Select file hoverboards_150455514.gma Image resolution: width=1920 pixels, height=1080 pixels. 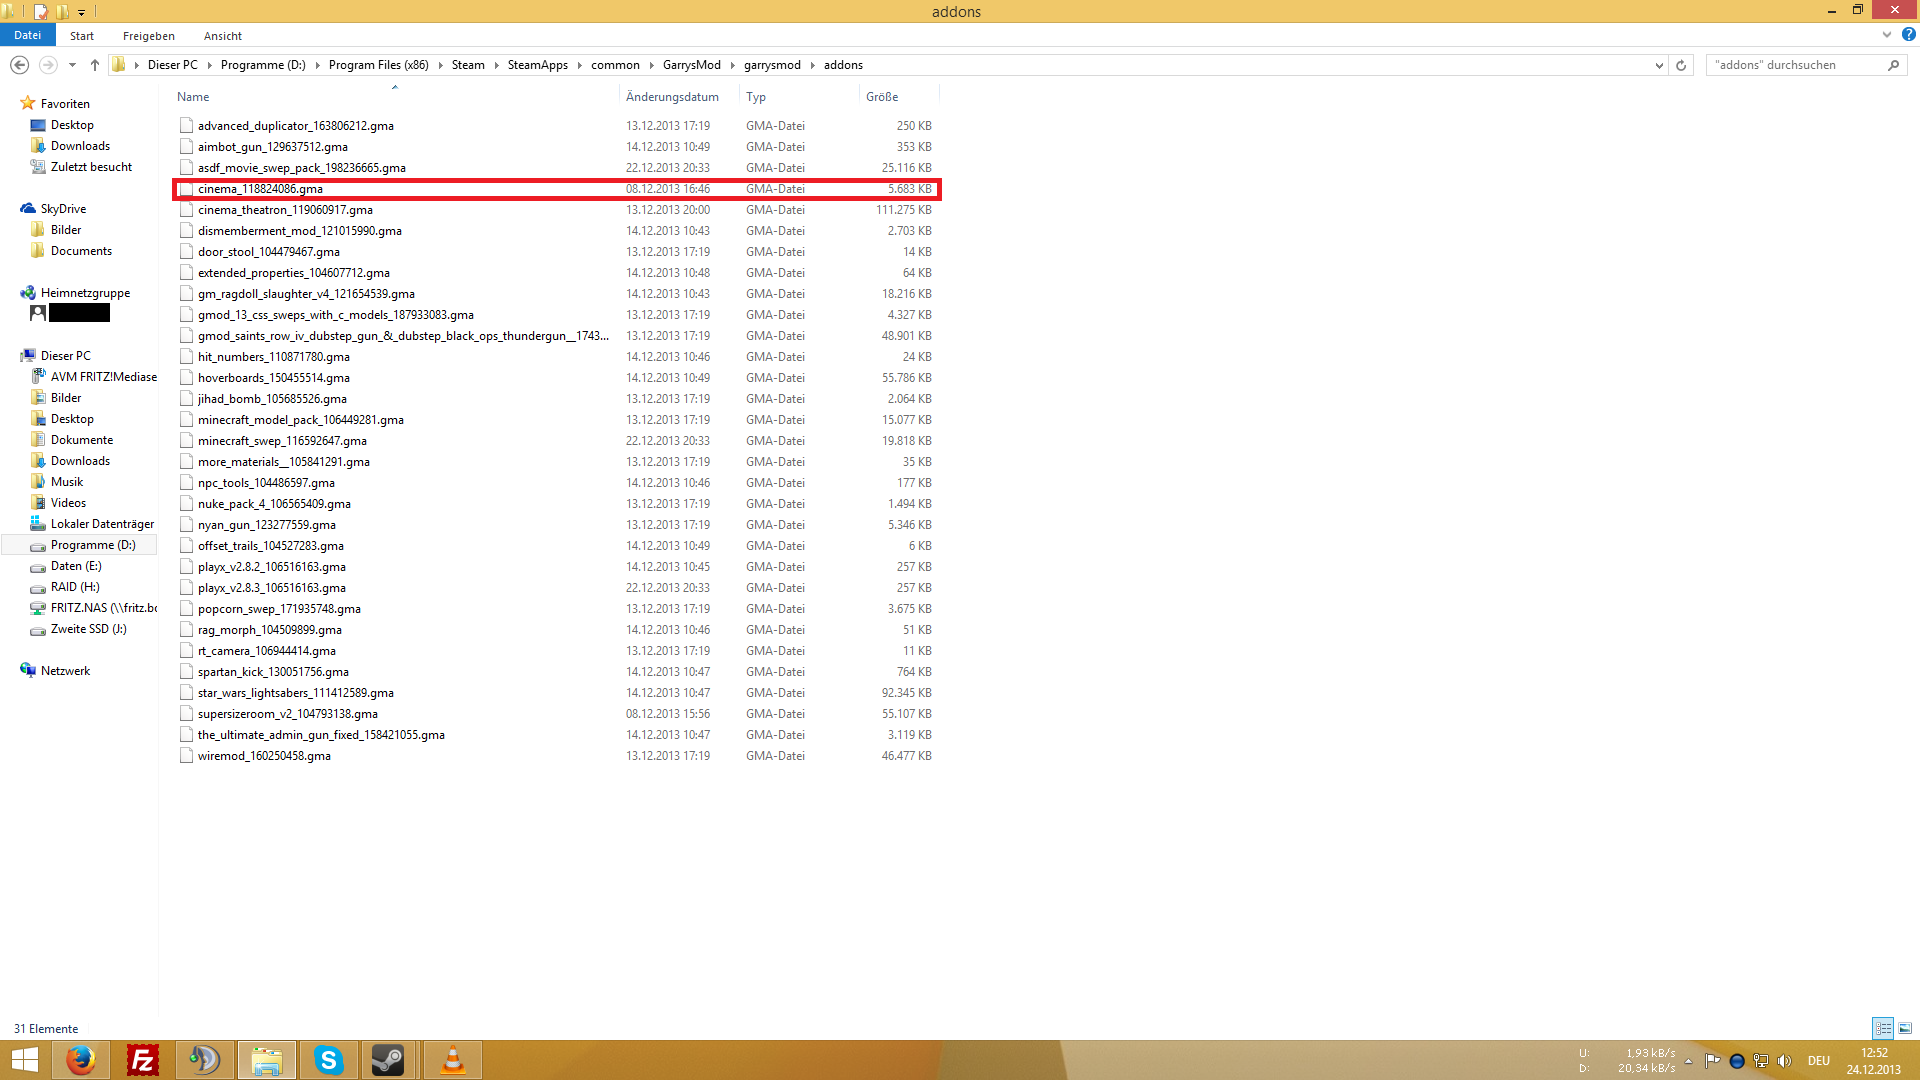[x=274, y=378]
